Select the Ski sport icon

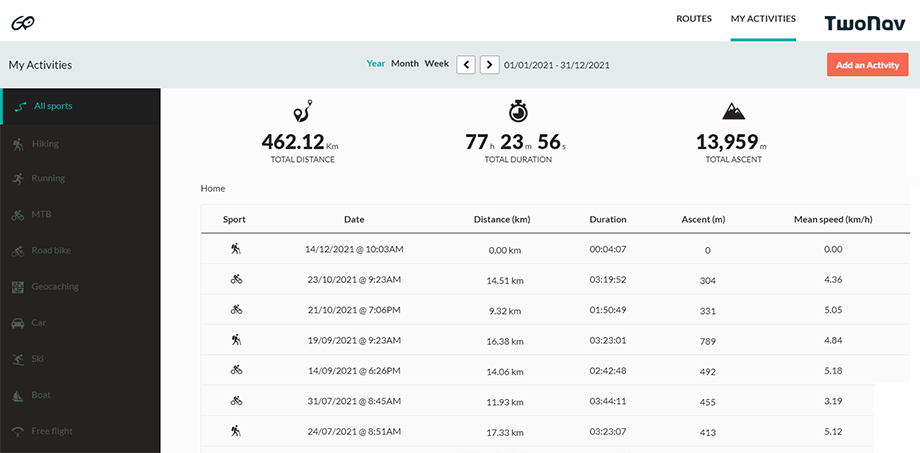(x=18, y=359)
